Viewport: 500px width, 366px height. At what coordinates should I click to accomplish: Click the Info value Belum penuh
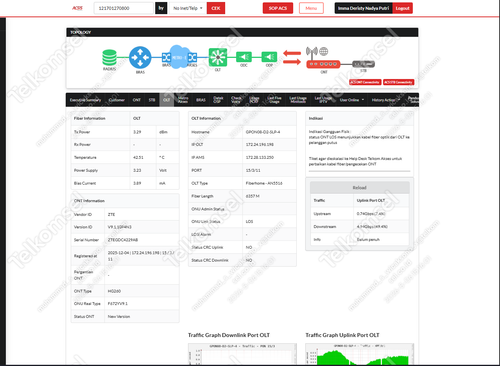coord(368,240)
